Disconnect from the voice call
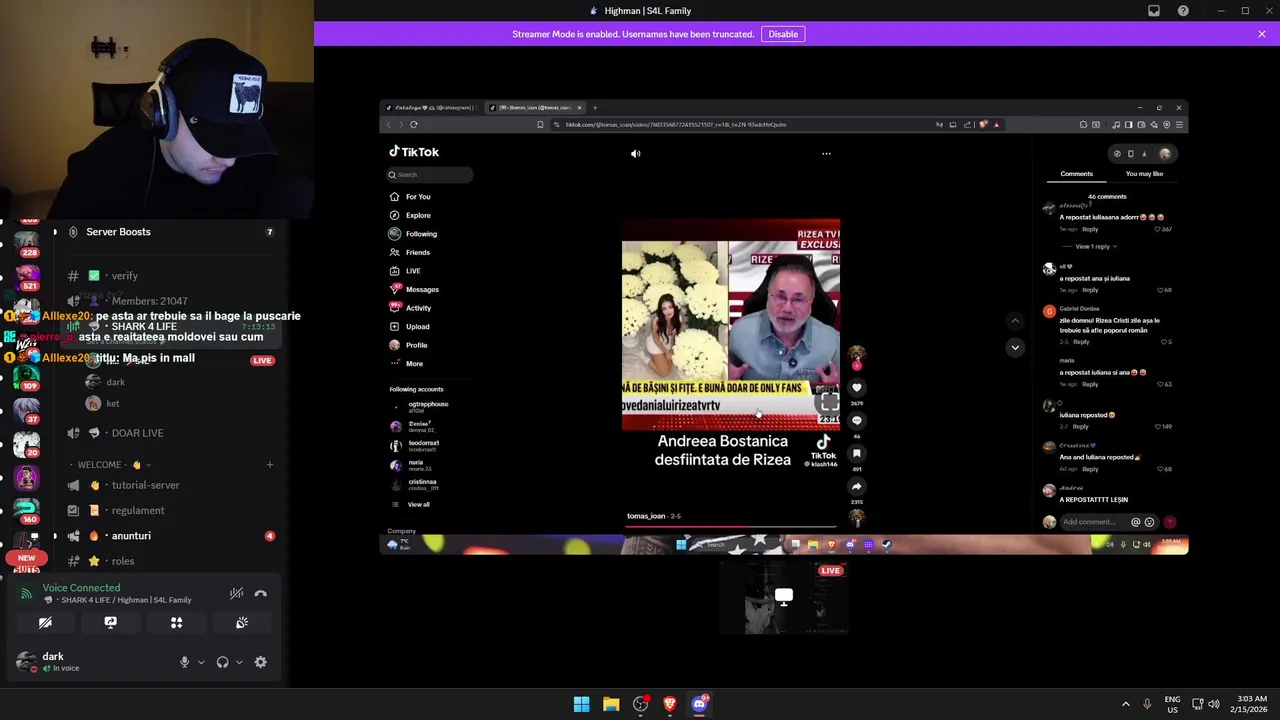Image resolution: width=1280 pixels, height=720 pixels. 261,593
